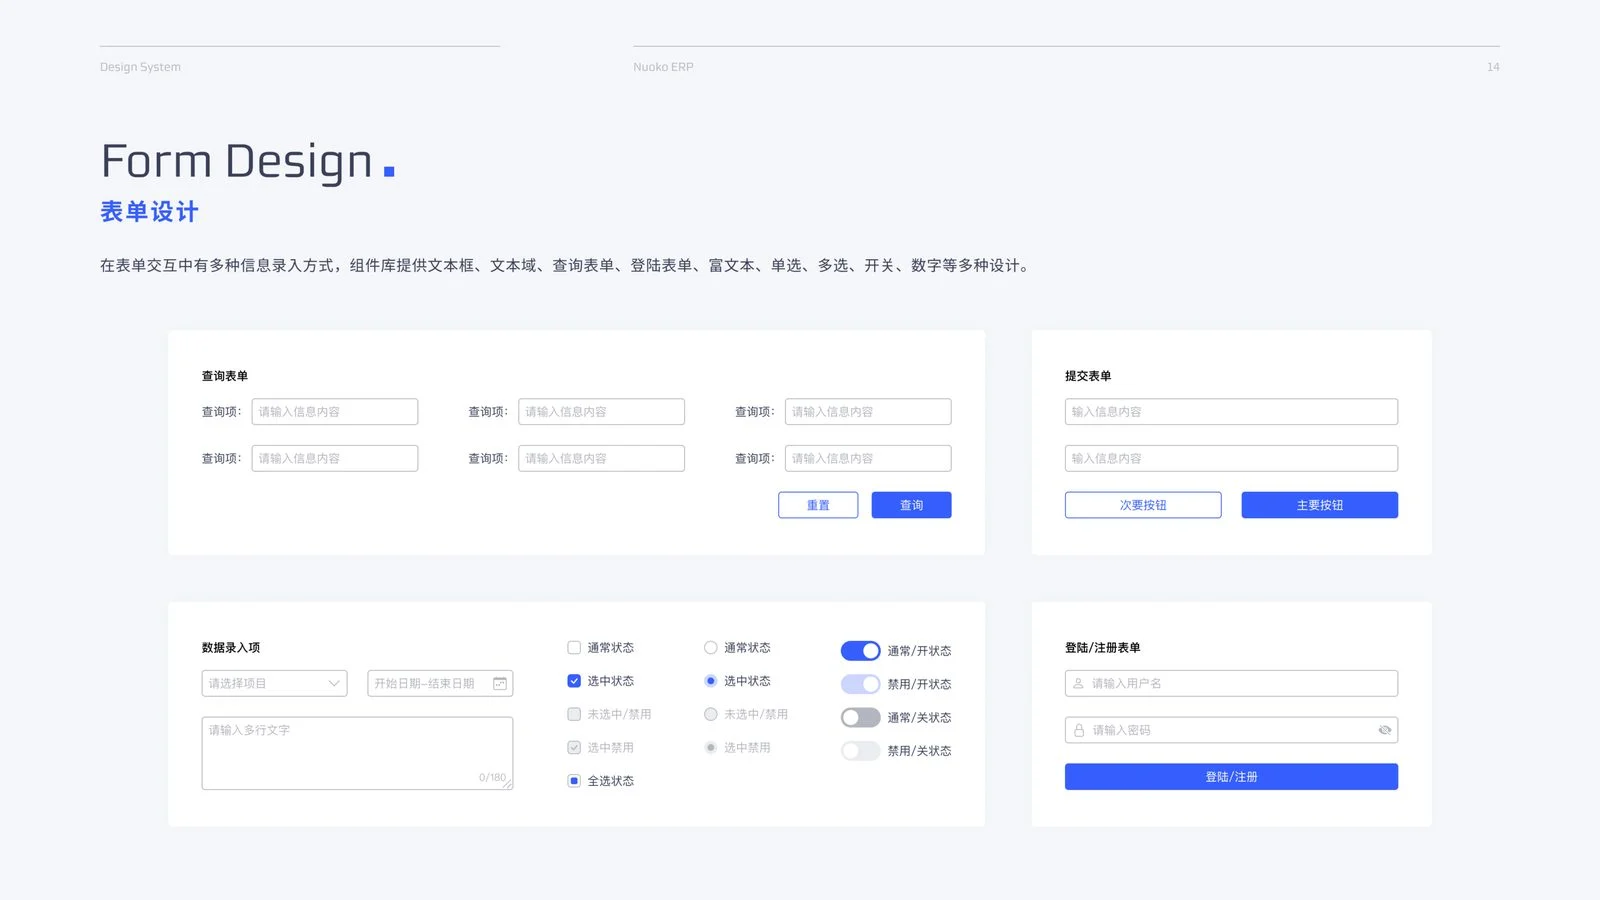Screen dimensions: 1600x900
Task: Click the 未选中/禁用 radio button
Action: coord(711,714)
